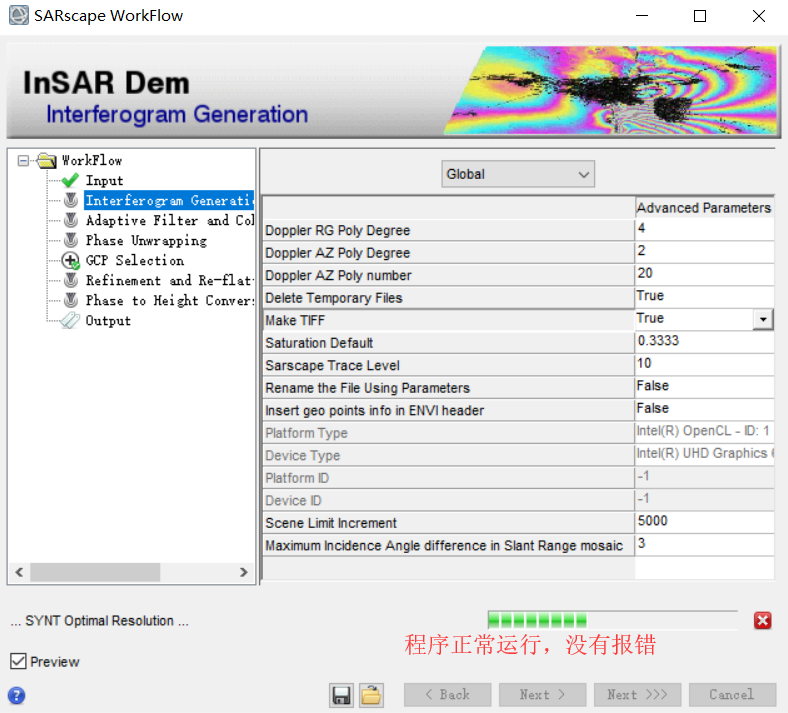Click the Sarscape Trace Level label

pyautogui.click(x=332, y=365)
